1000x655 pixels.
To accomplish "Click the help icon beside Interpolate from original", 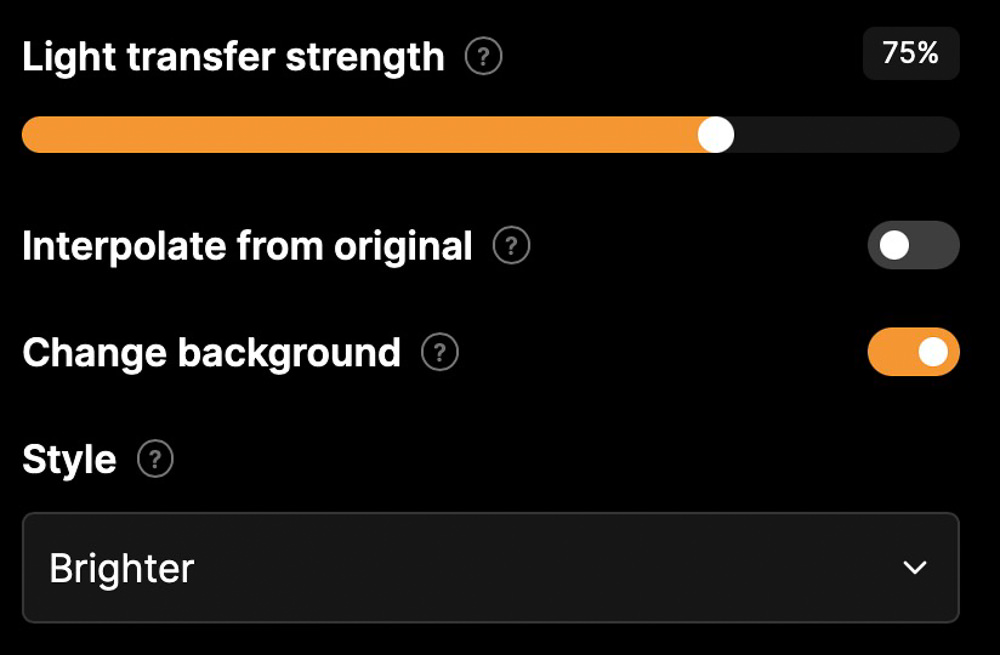I will [x=511, y=246].
